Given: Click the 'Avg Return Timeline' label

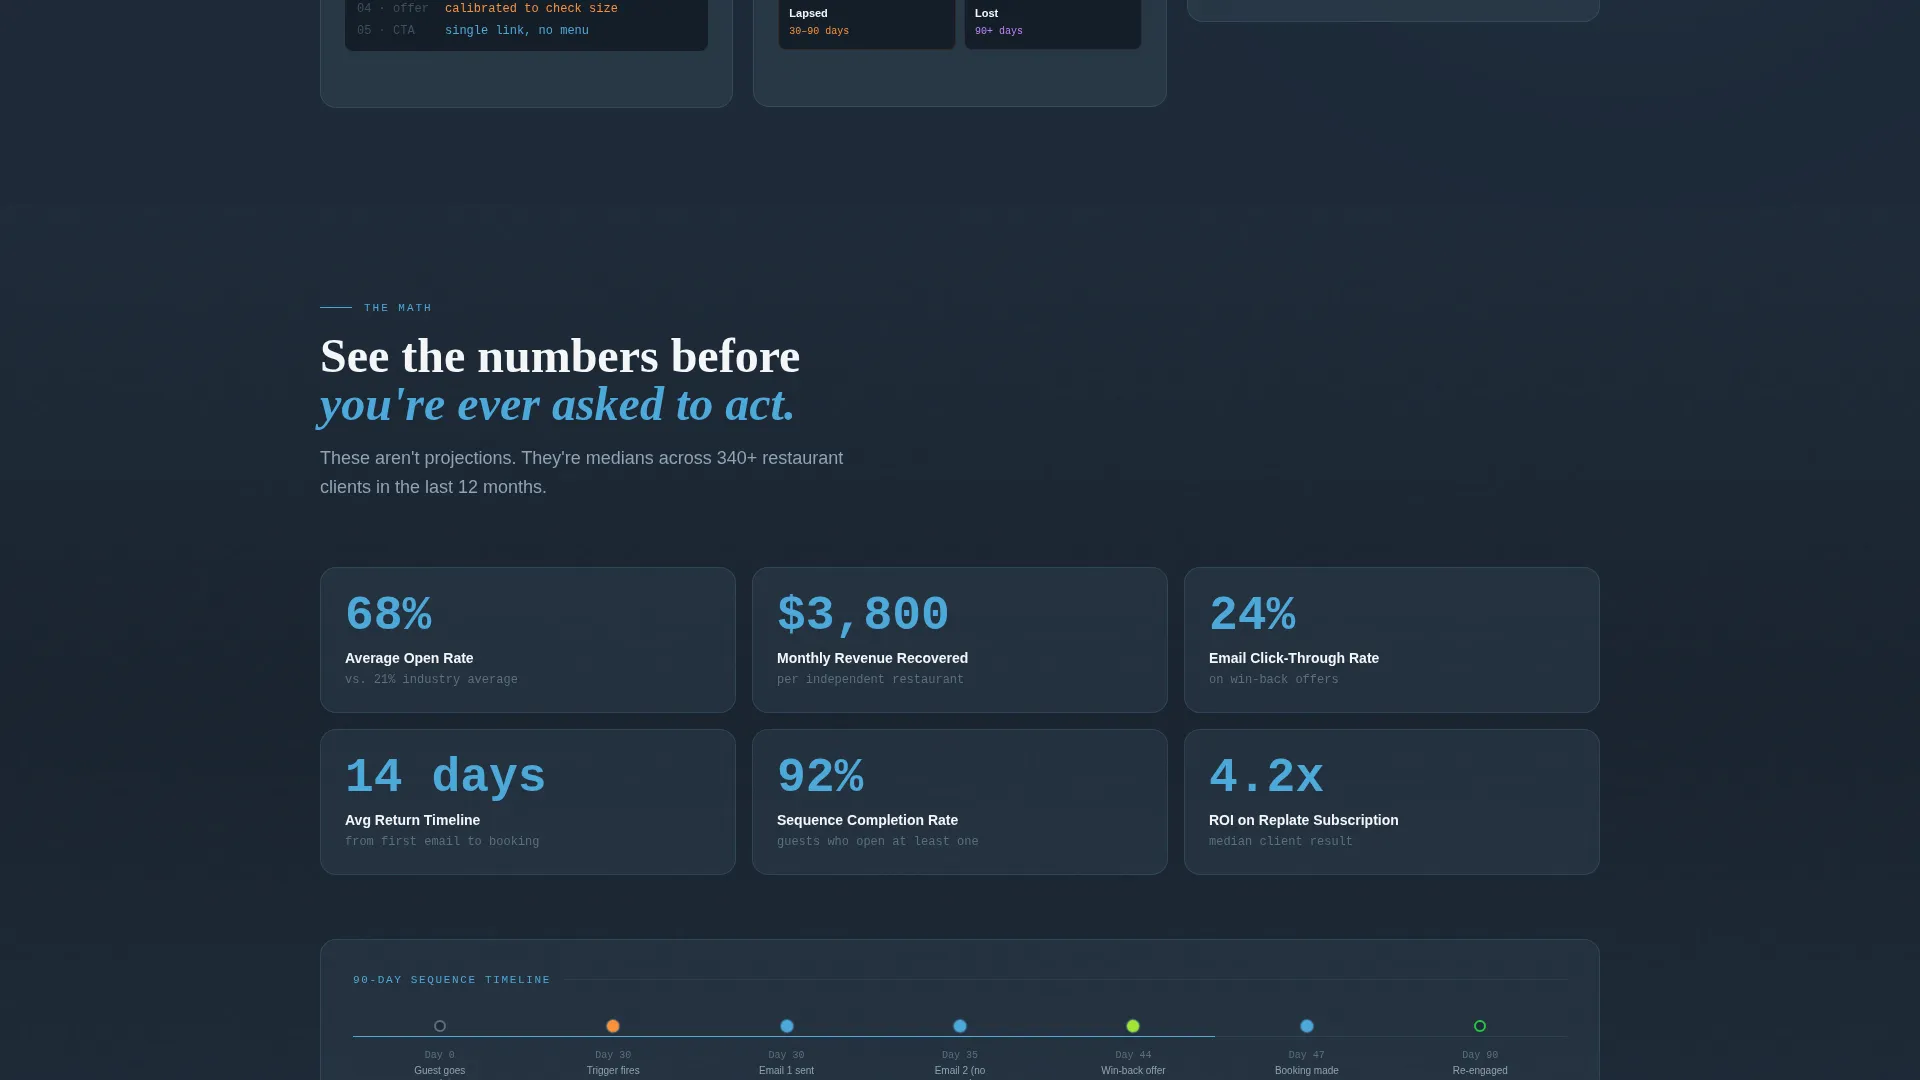Looking at the screenshot, I should point(412,820).
